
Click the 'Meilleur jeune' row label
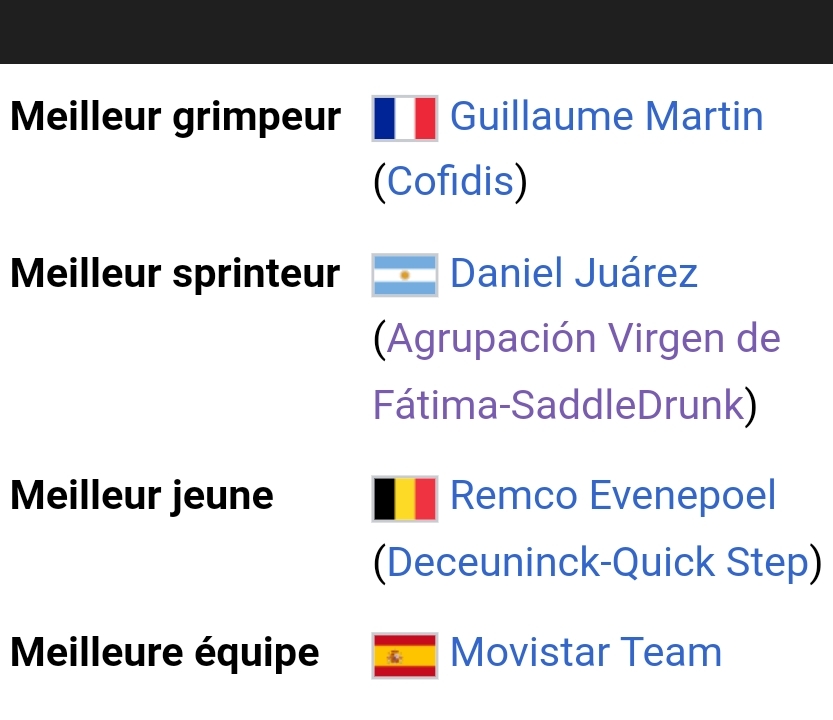click(142, 495)
